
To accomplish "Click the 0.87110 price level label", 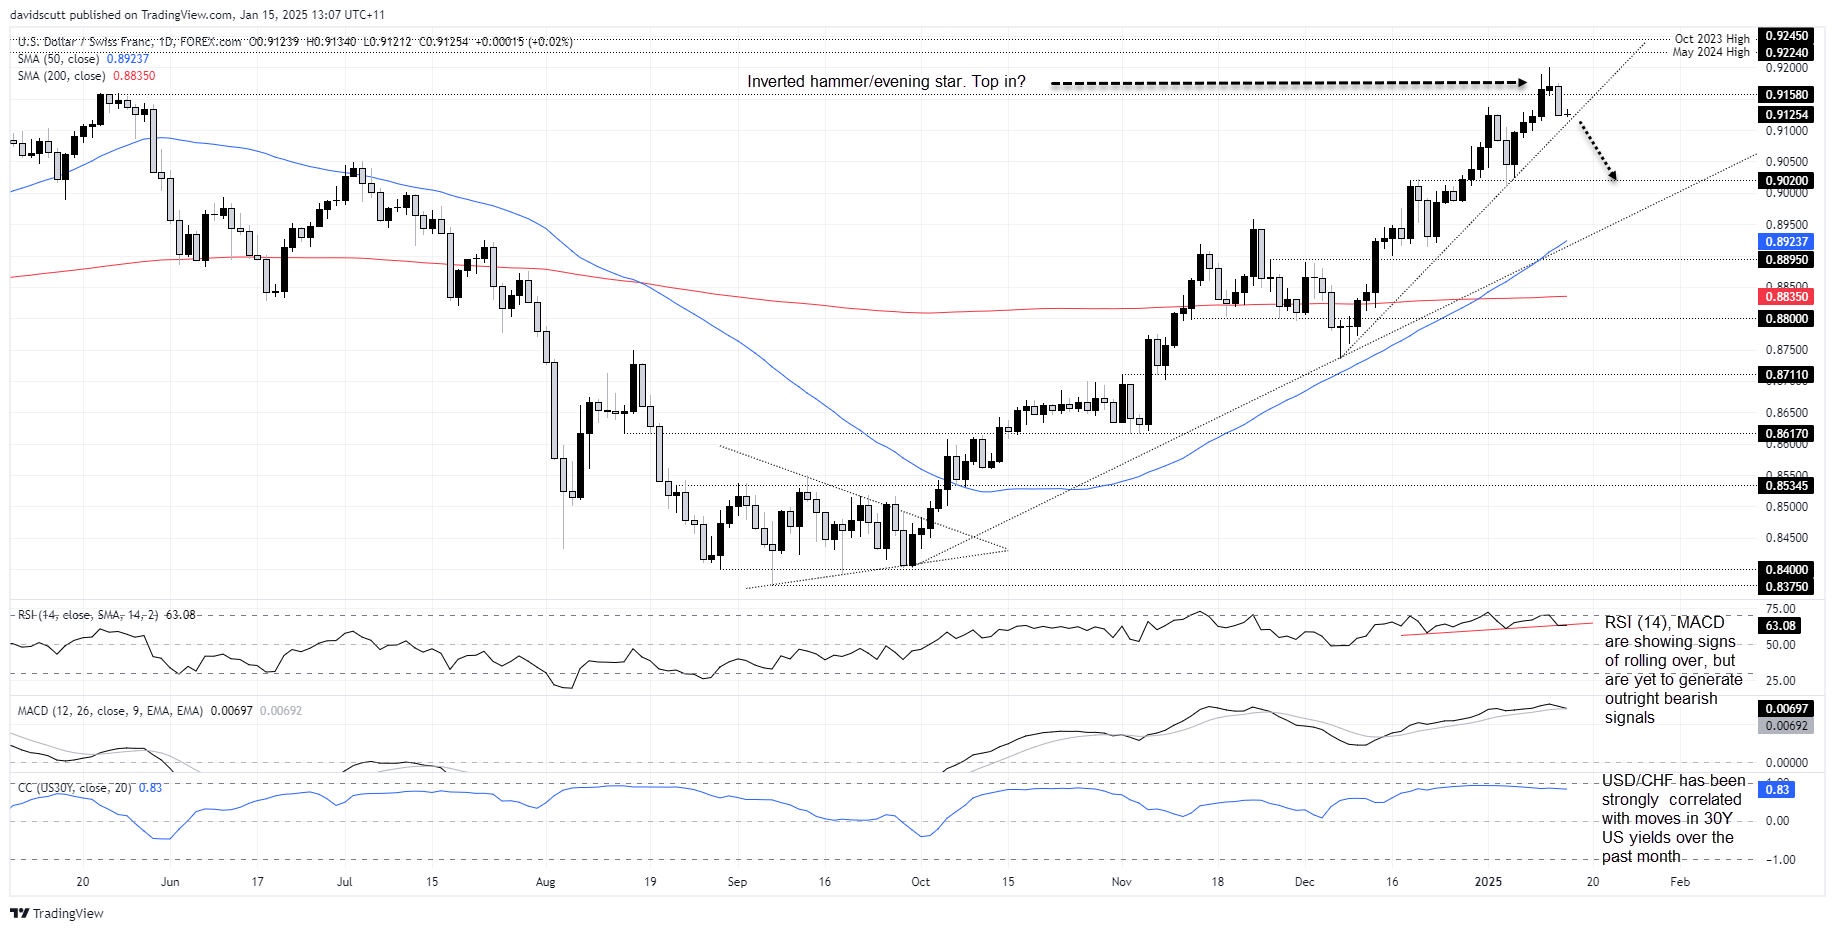I will pyautogui.click(x=1786, y=375).
